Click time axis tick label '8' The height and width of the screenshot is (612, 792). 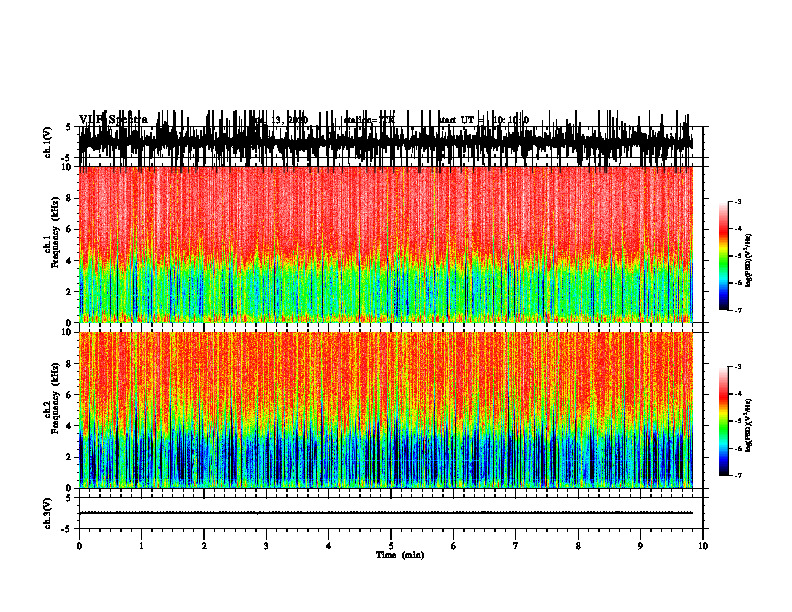(578, 546)
